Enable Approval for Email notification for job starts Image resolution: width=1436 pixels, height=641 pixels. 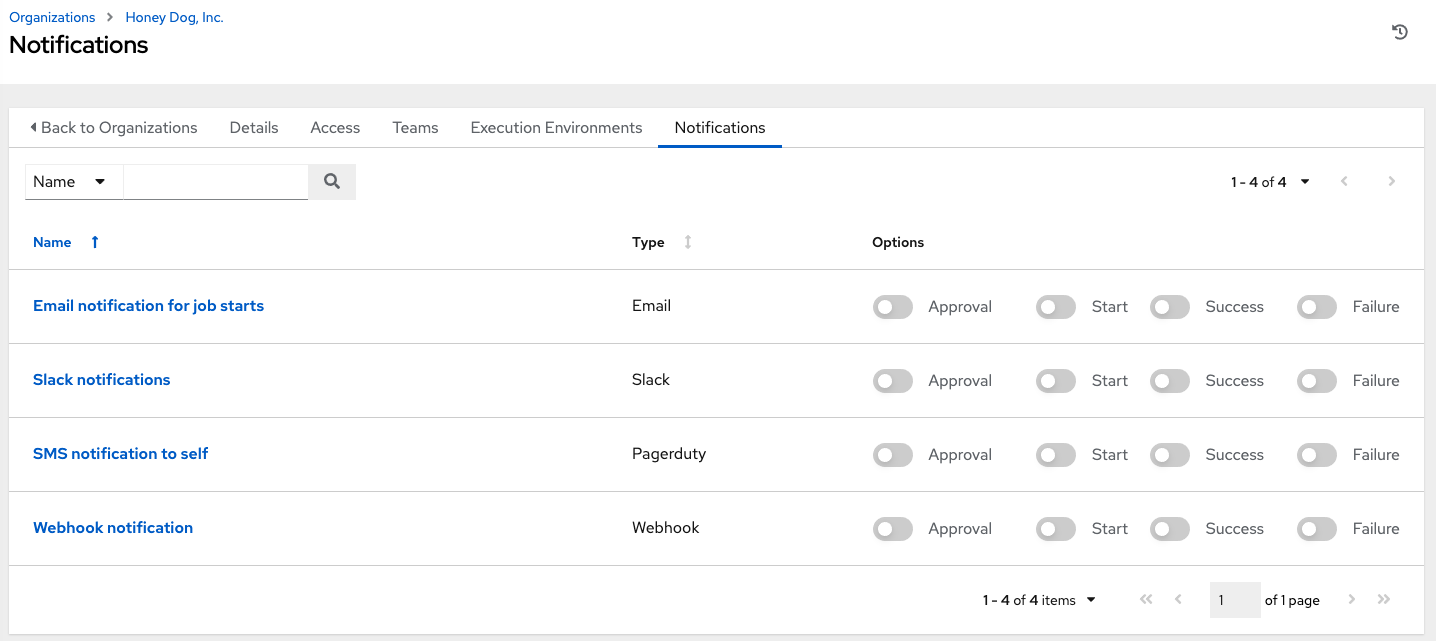point(892,307)
